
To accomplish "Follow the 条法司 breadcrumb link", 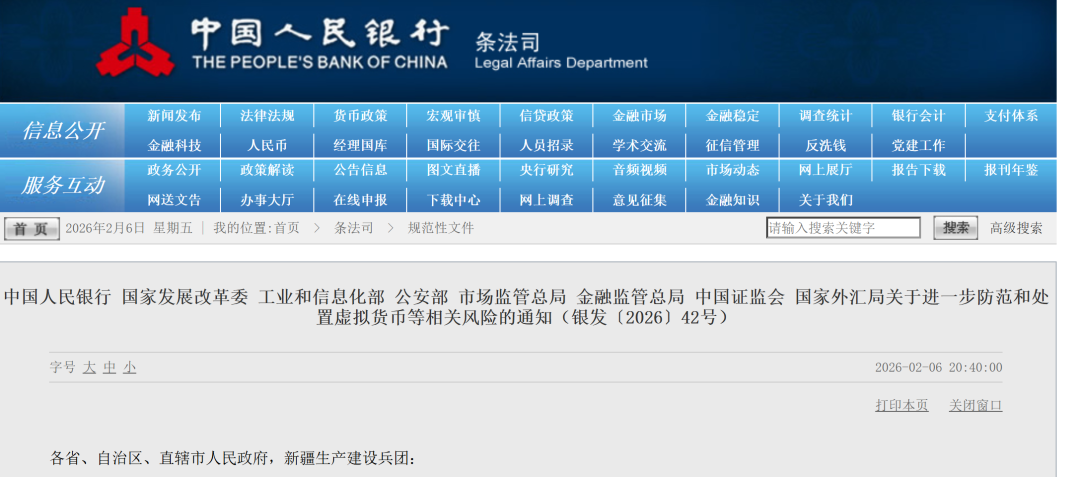I will click(x=354, y=229).
